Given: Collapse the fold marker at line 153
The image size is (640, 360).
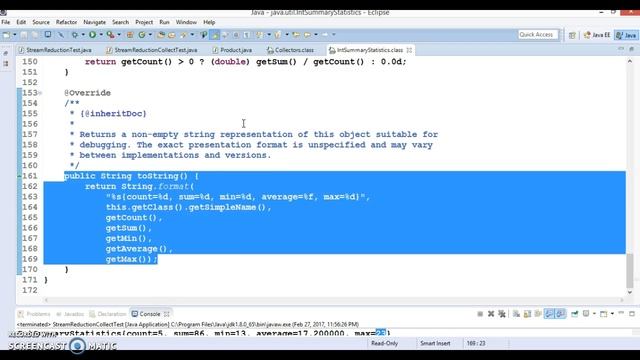Looking at the screenshot, I should point(40,93).
